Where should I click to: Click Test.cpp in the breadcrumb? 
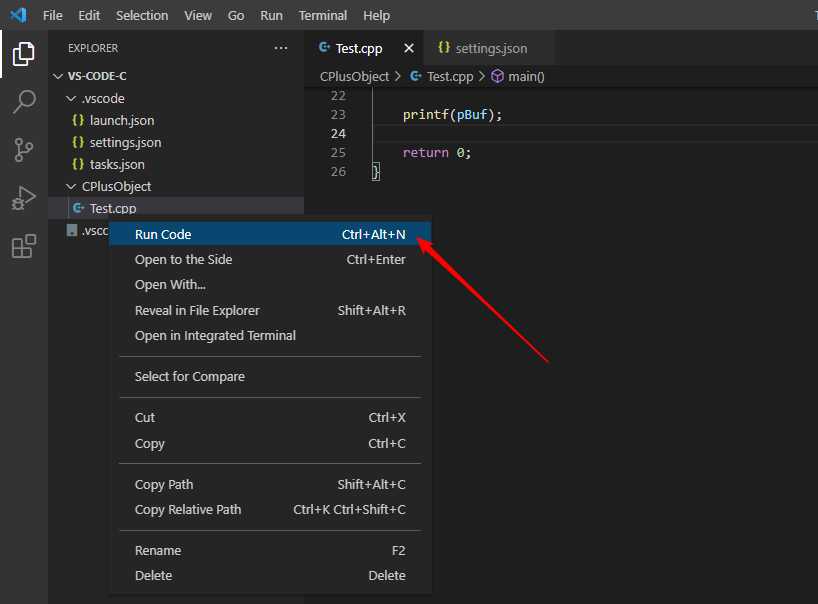[x=450, y=77]
